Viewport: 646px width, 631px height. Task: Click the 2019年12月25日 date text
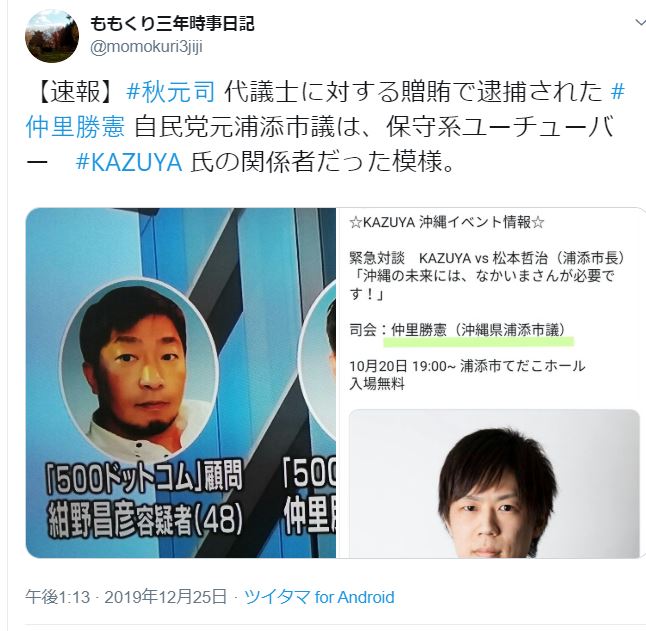[x=166, y=597]
